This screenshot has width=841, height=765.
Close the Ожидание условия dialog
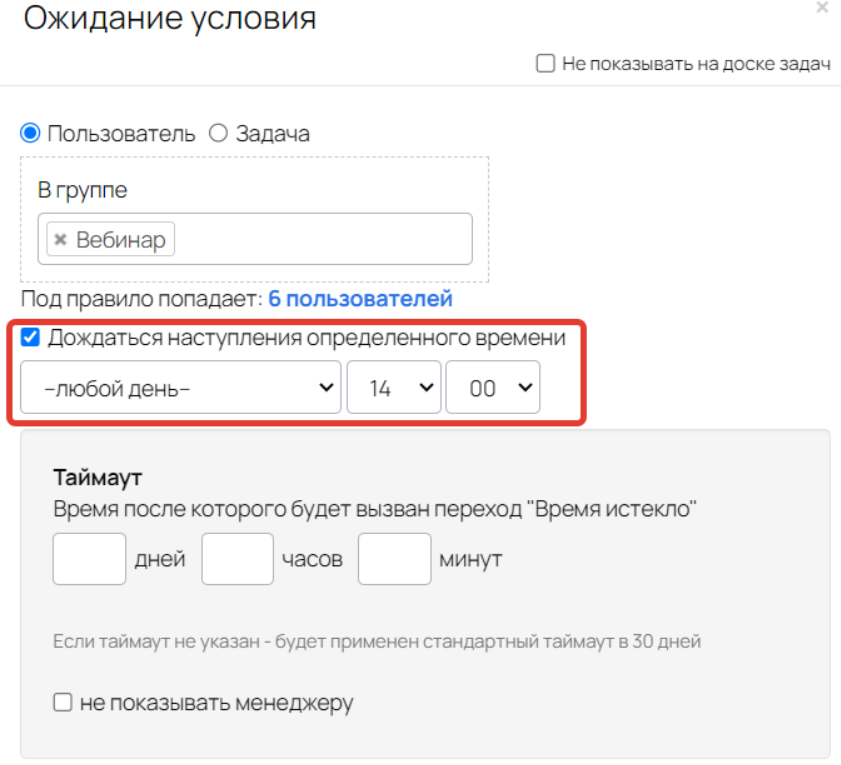(822, 8)
